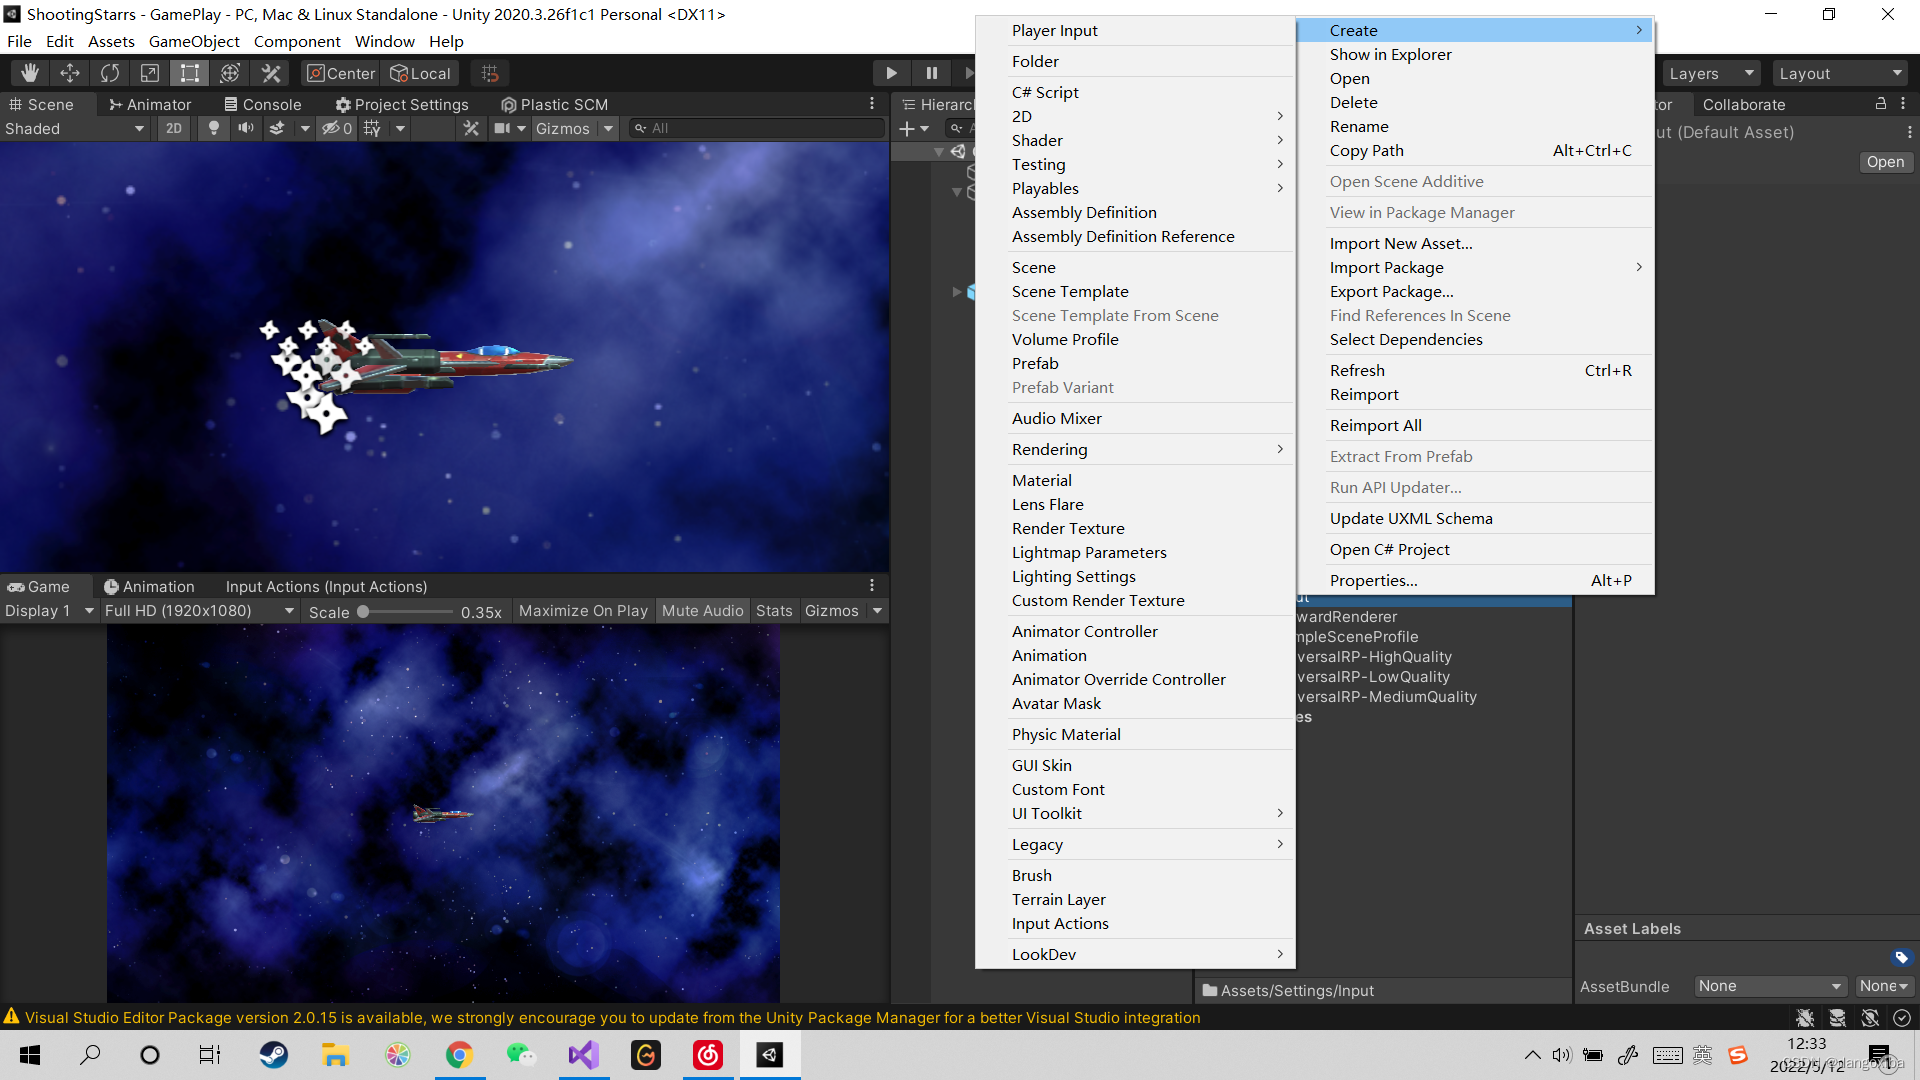1920x1080 pixels.
Task: Open the Full HD resolution dropdown
Action: (x=199, y=611)
